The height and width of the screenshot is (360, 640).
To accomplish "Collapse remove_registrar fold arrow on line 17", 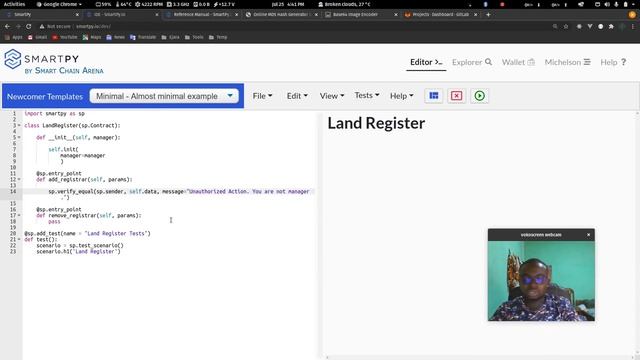I will pos(19,216).
